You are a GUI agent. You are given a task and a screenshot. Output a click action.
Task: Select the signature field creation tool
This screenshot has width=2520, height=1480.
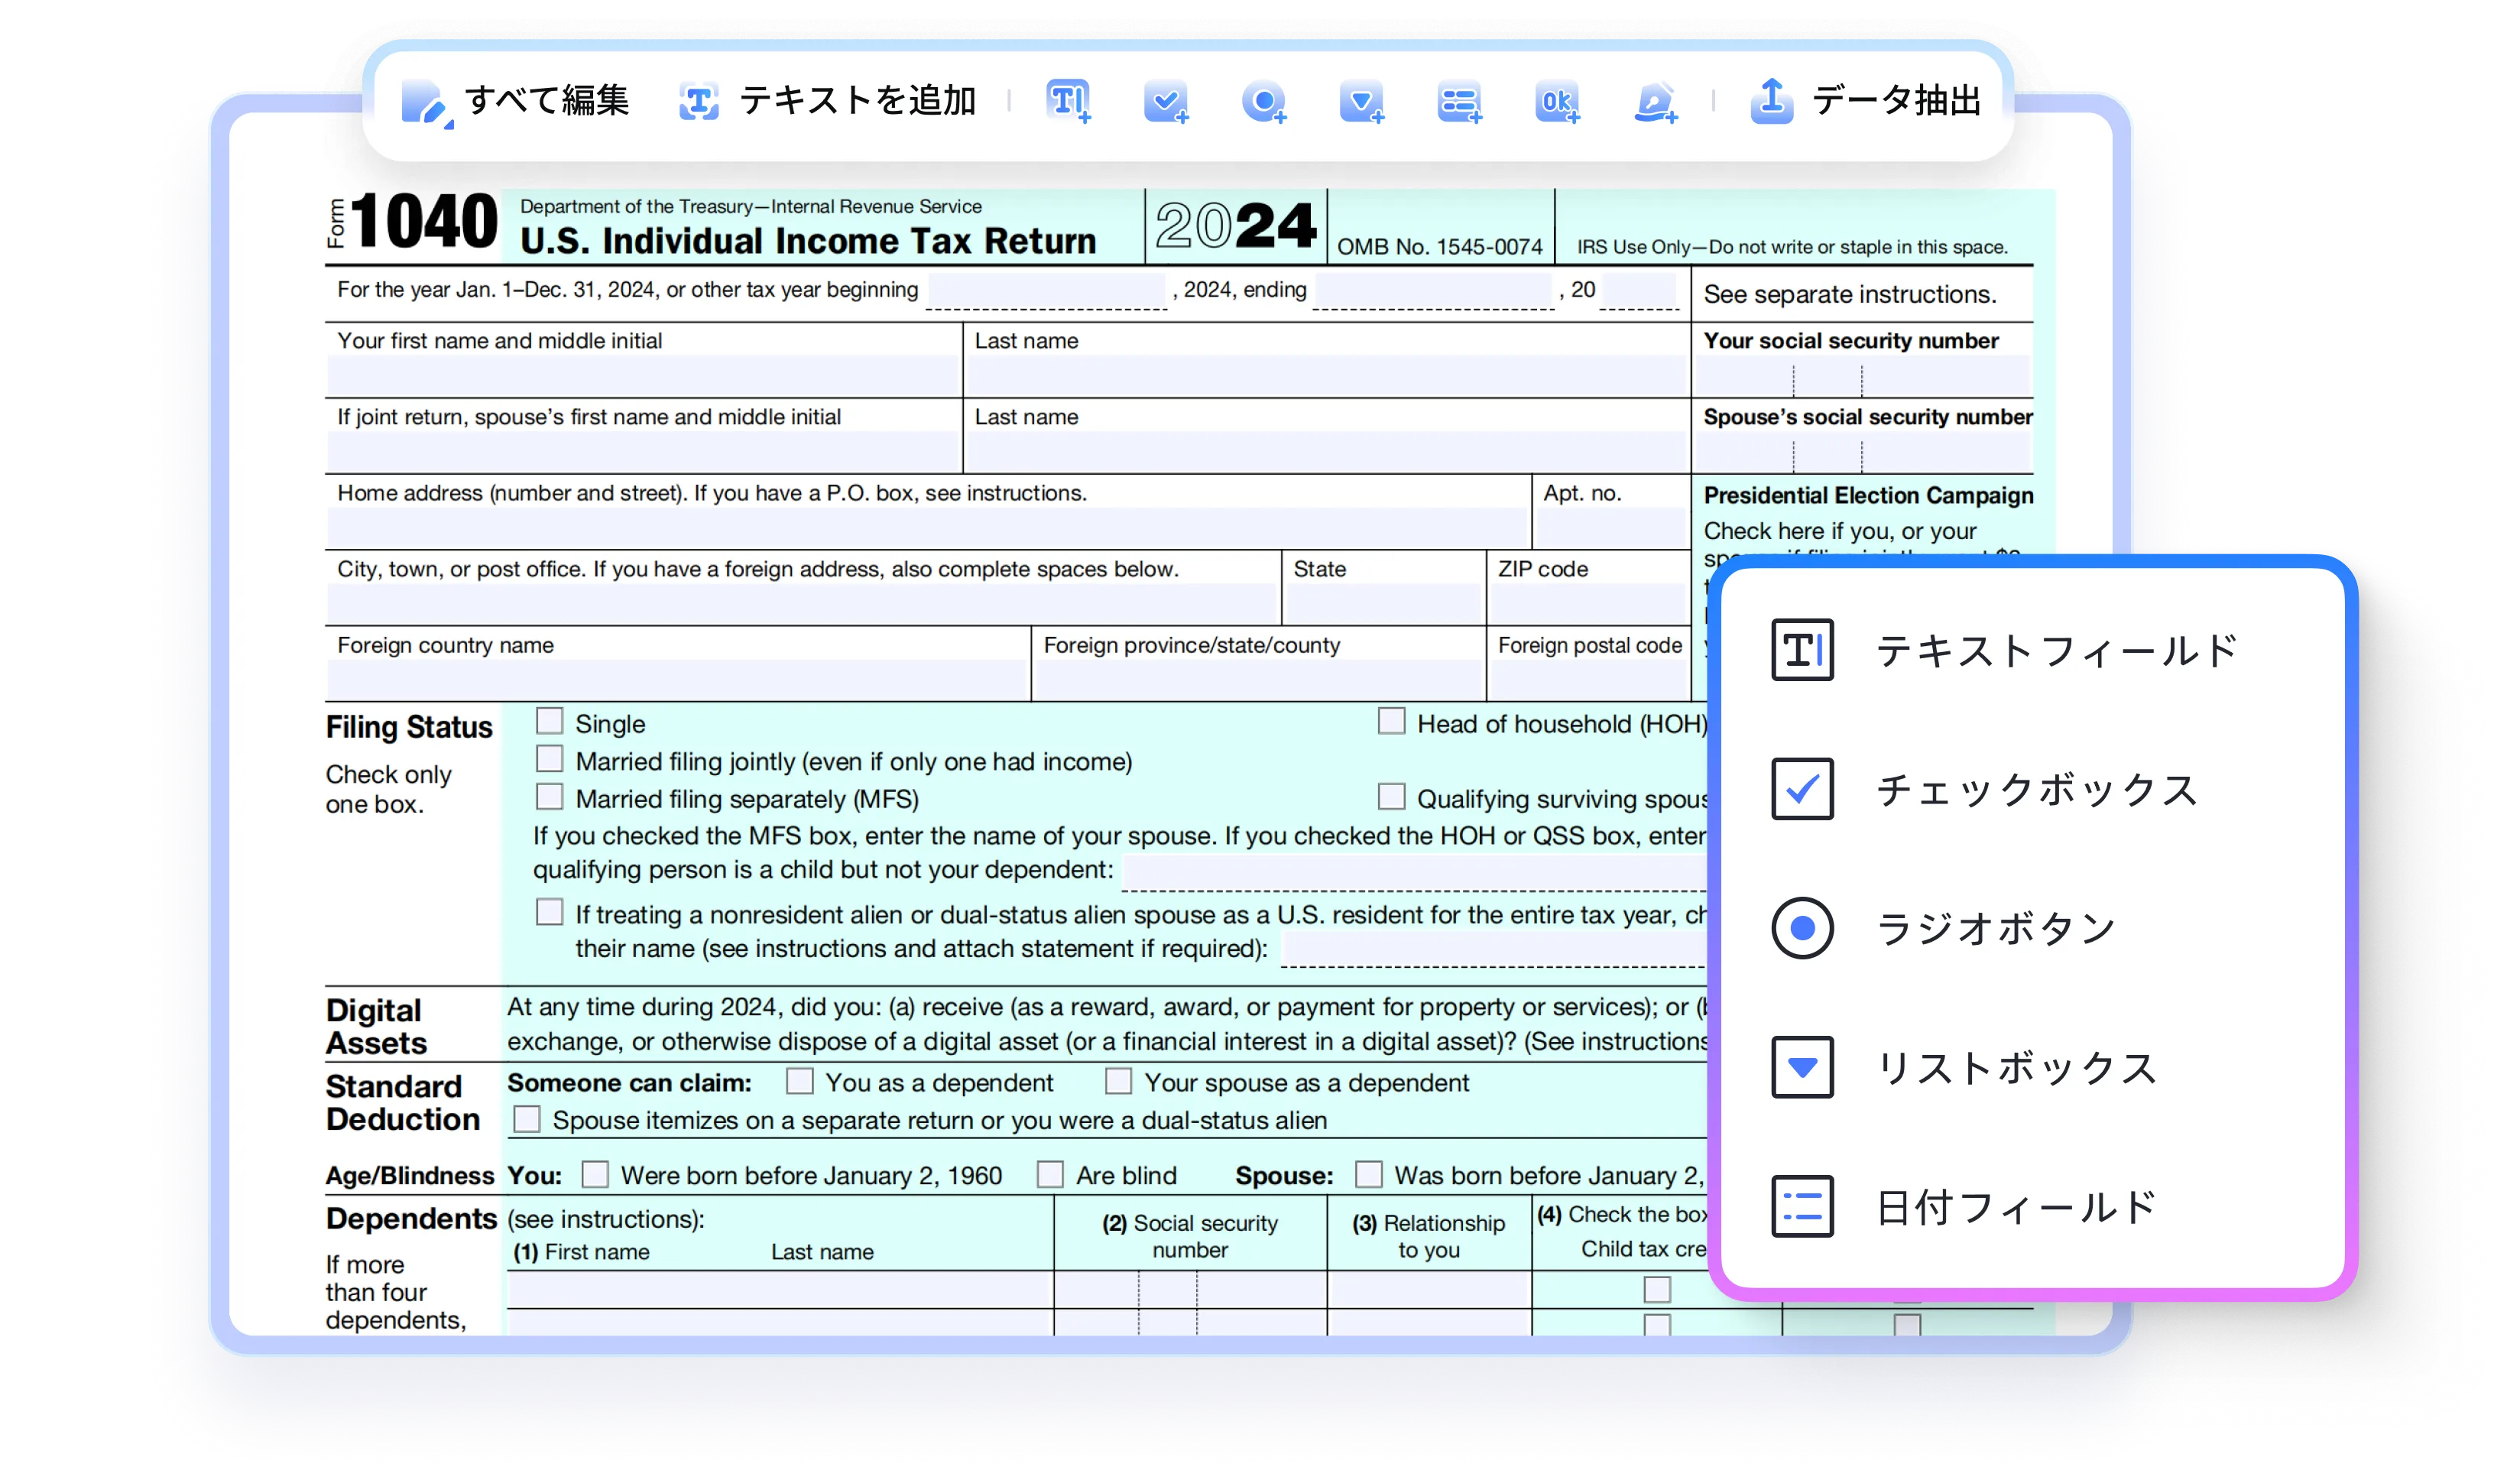[1655, 102]
